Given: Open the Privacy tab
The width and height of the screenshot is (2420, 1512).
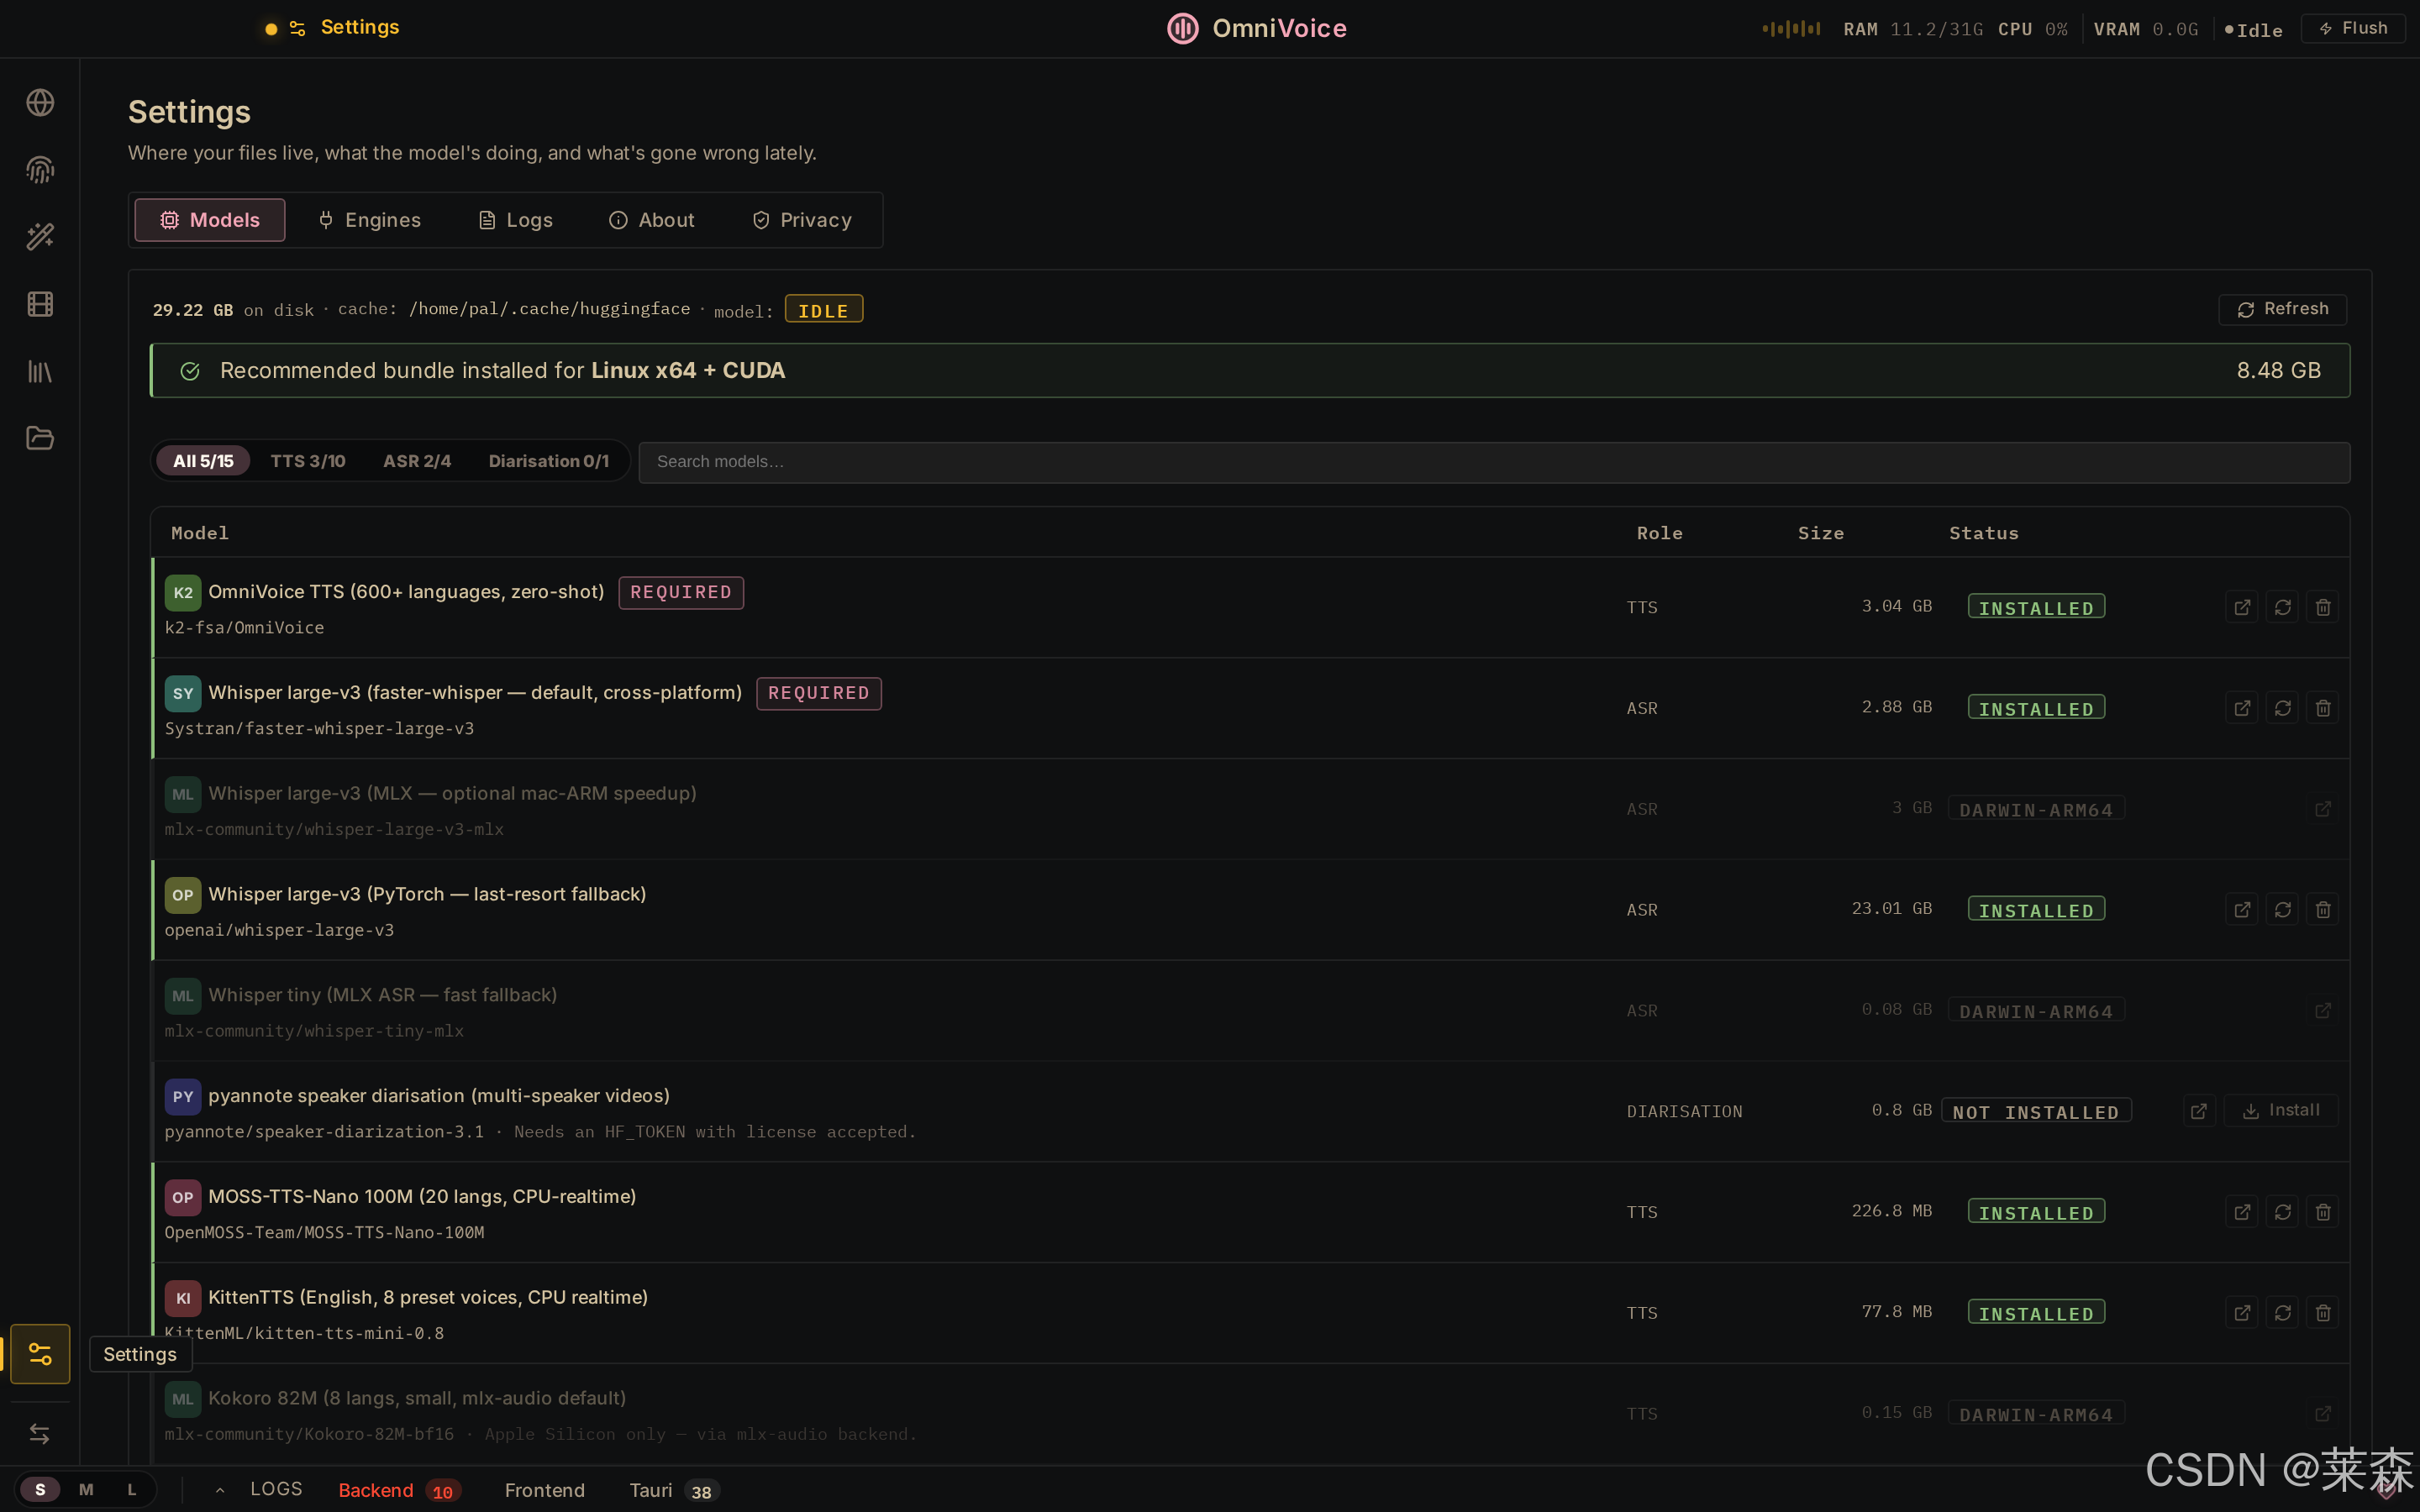Looking at the screenshot, I should (802, 220).
